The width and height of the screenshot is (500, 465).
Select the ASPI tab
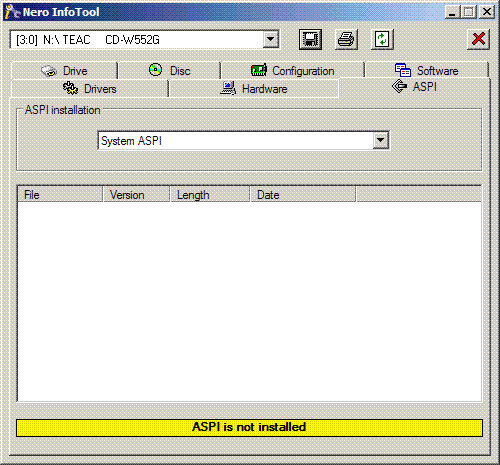coord(415,87)
